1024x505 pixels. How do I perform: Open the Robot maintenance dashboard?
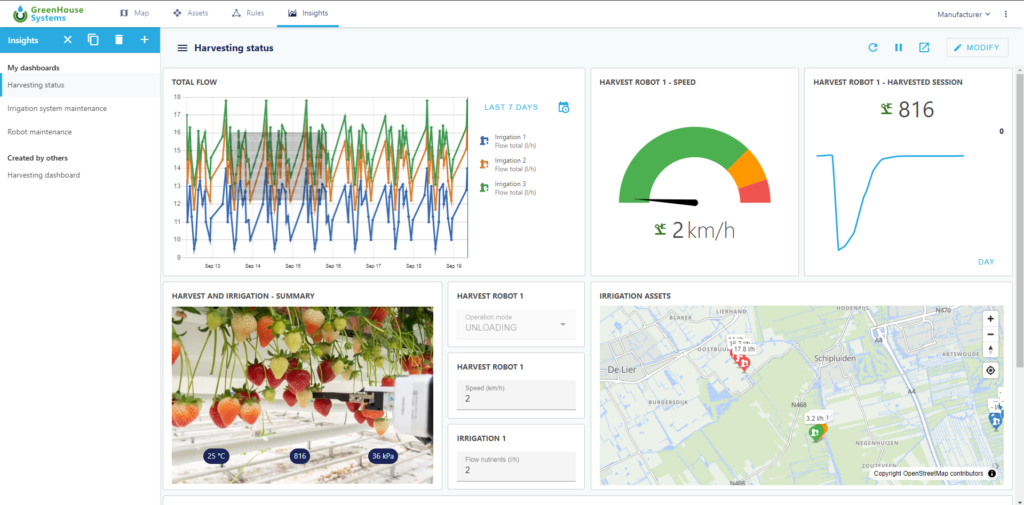40,132
